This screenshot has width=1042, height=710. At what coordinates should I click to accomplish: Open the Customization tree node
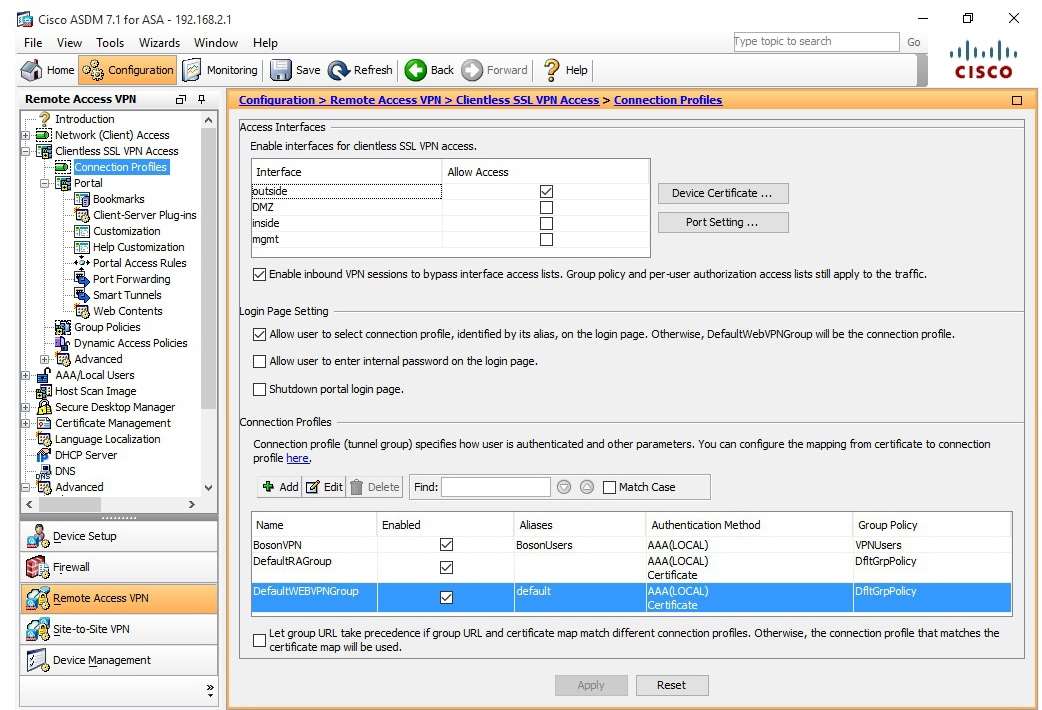pyautogui.click(x=126, y=231)
